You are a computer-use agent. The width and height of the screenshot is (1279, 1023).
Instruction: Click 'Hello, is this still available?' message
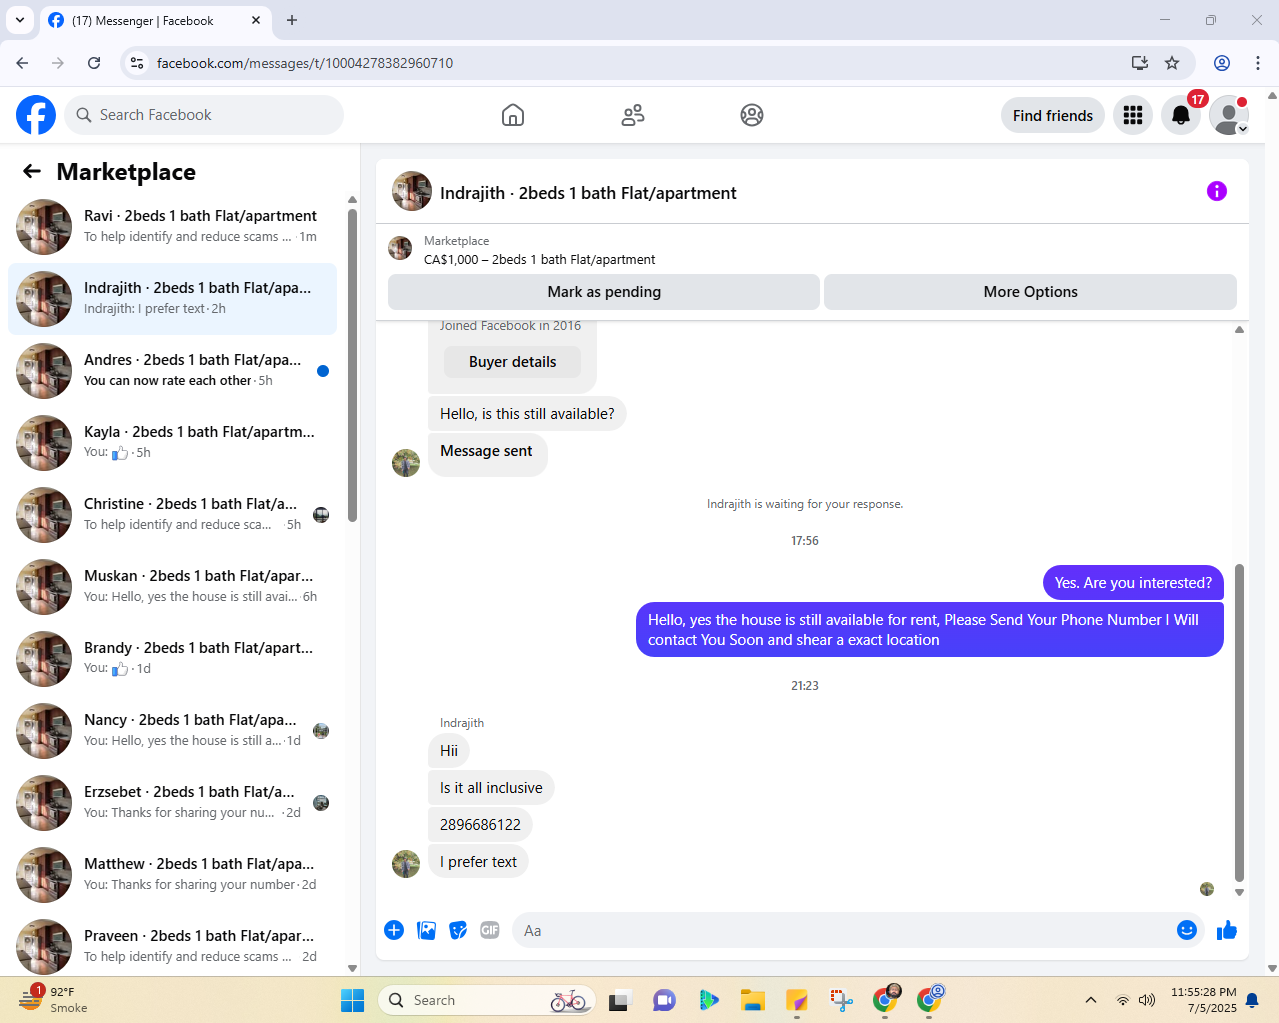[527, 414]
